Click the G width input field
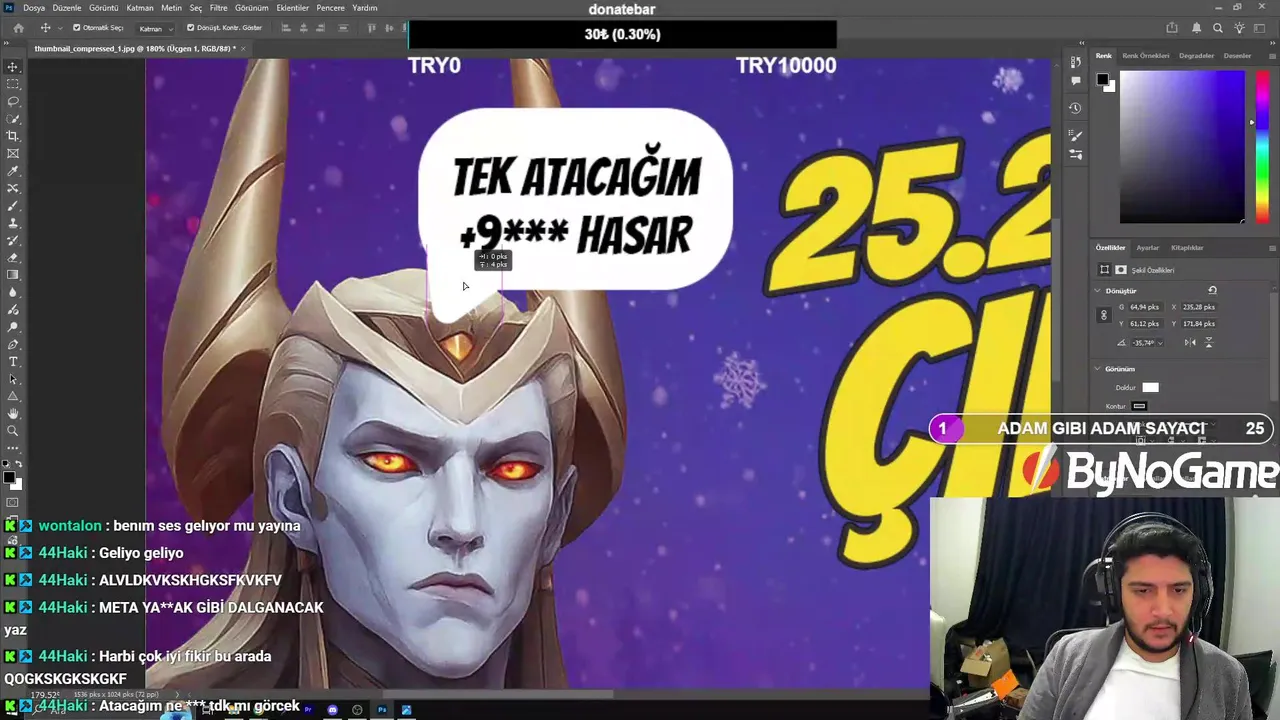 pos(1144,307)
